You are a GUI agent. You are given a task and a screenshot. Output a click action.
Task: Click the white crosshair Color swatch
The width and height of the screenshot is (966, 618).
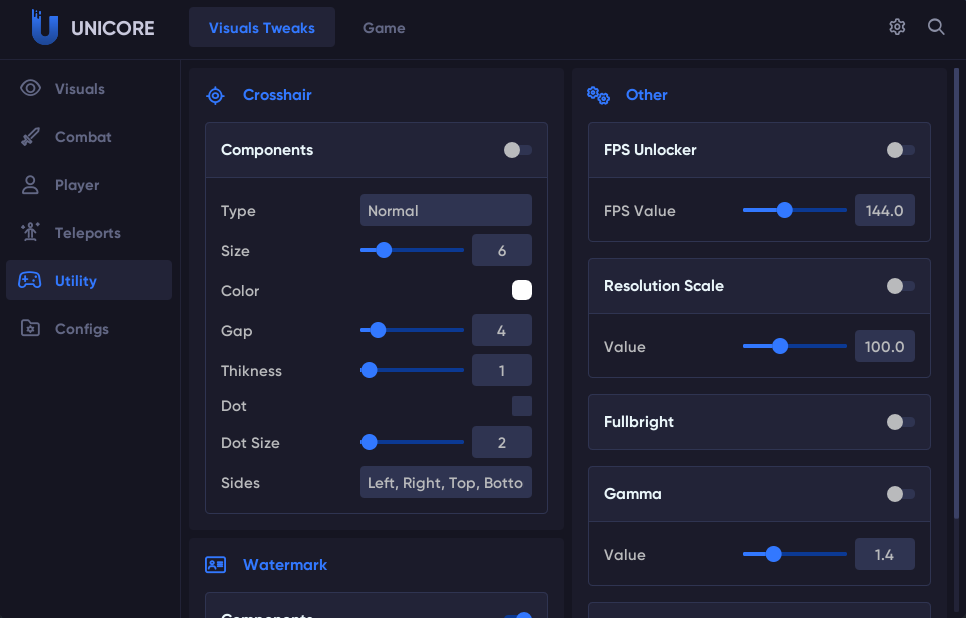pos(522,291)
